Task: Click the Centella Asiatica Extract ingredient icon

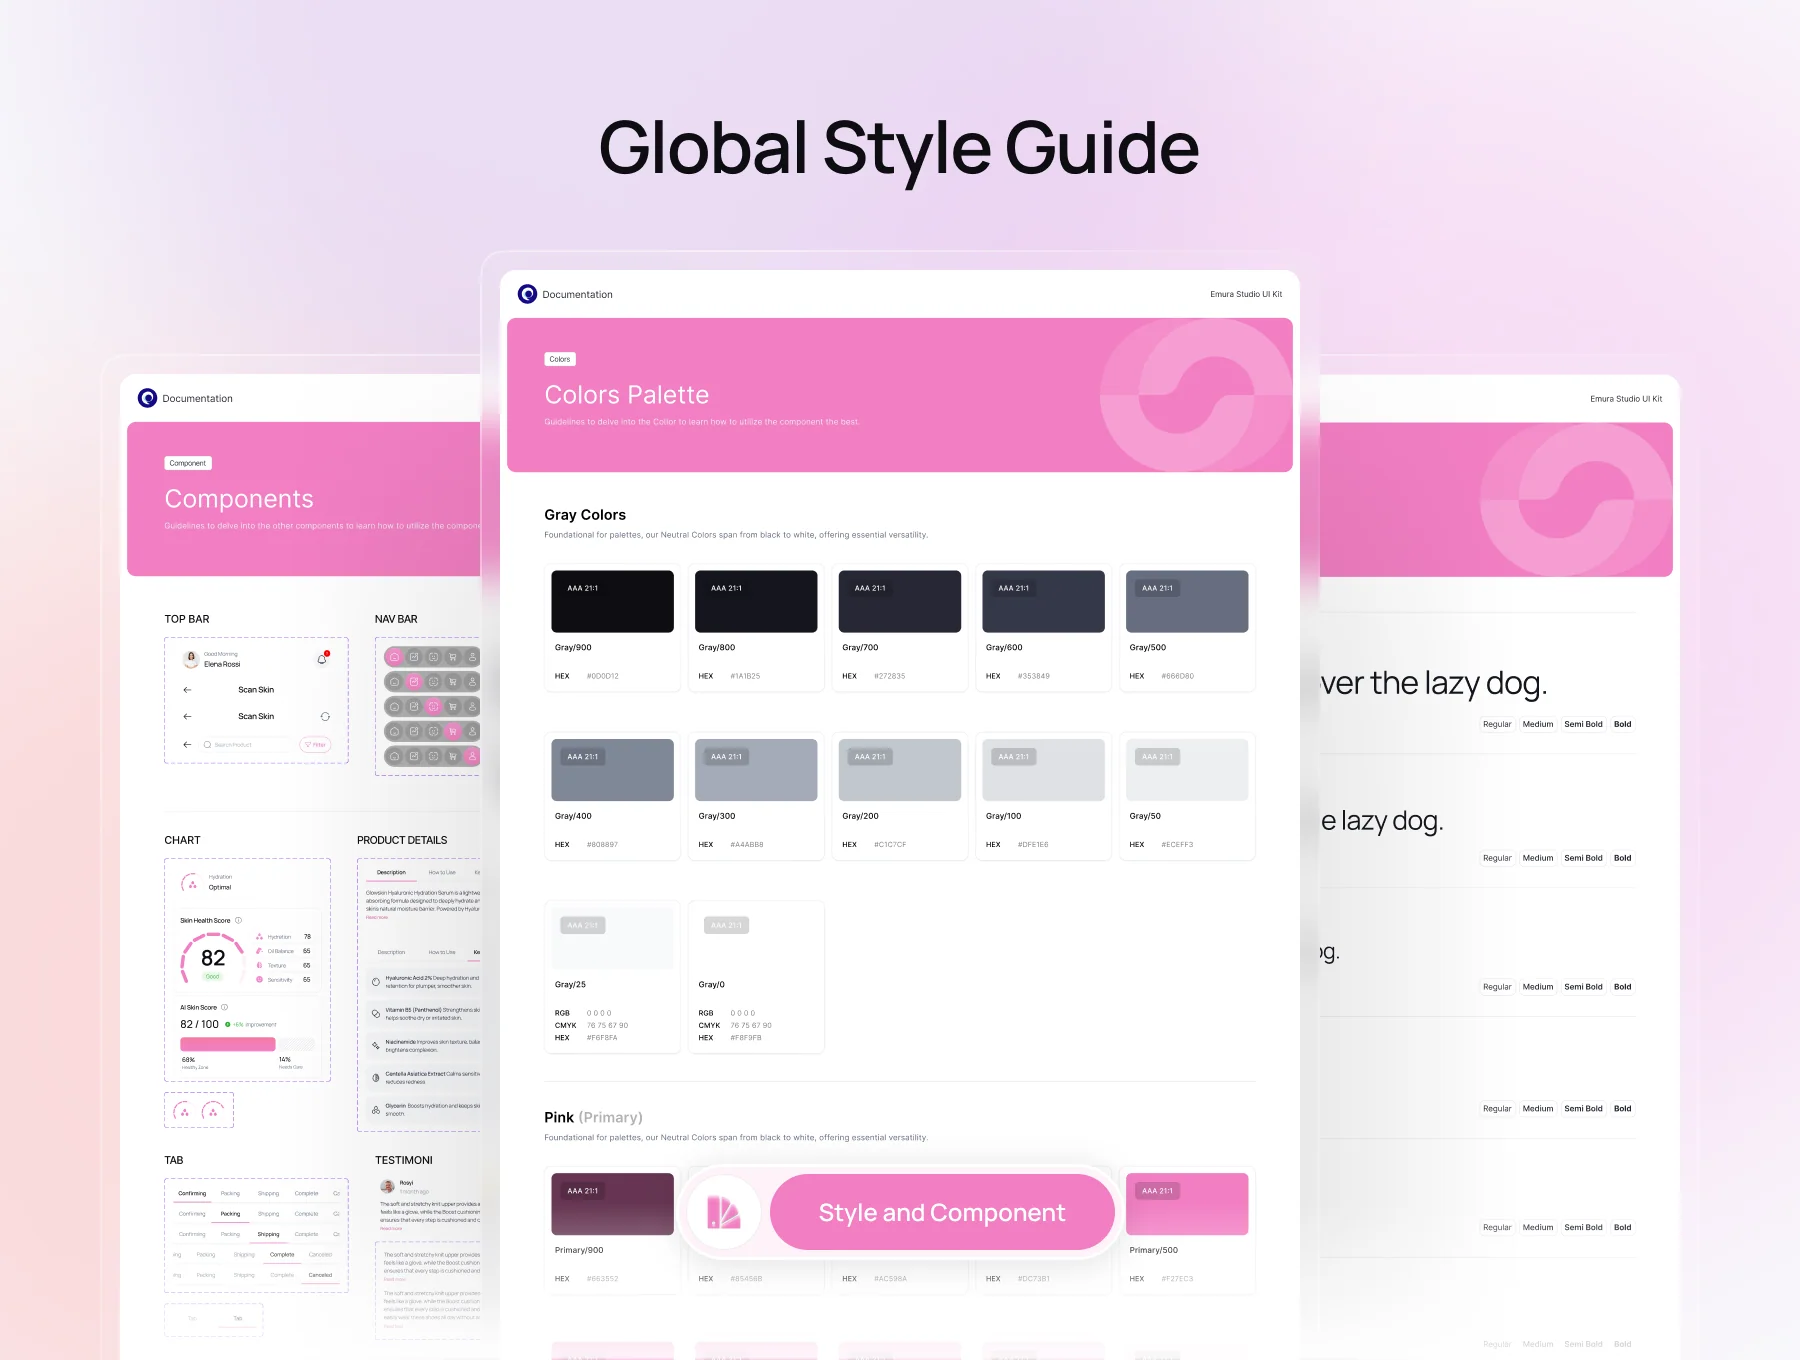Action: [x=376, y=1078]
